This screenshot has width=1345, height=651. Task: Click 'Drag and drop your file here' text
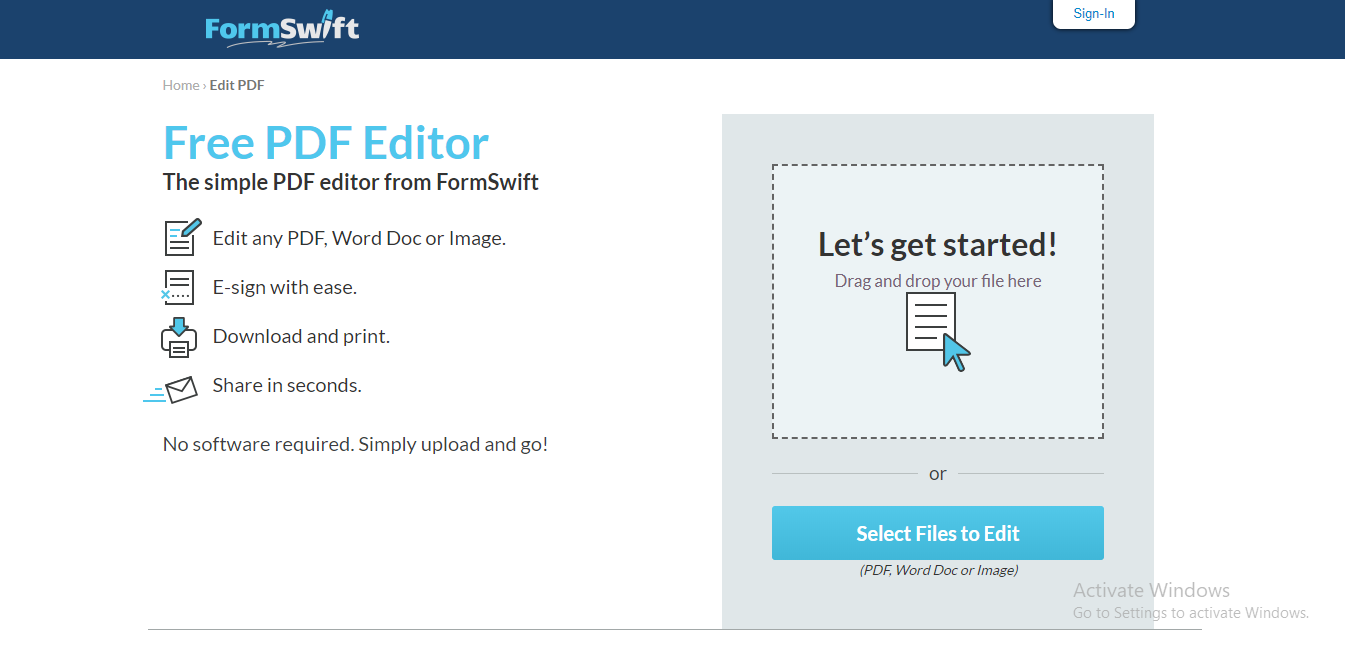[x=938, y=281]
